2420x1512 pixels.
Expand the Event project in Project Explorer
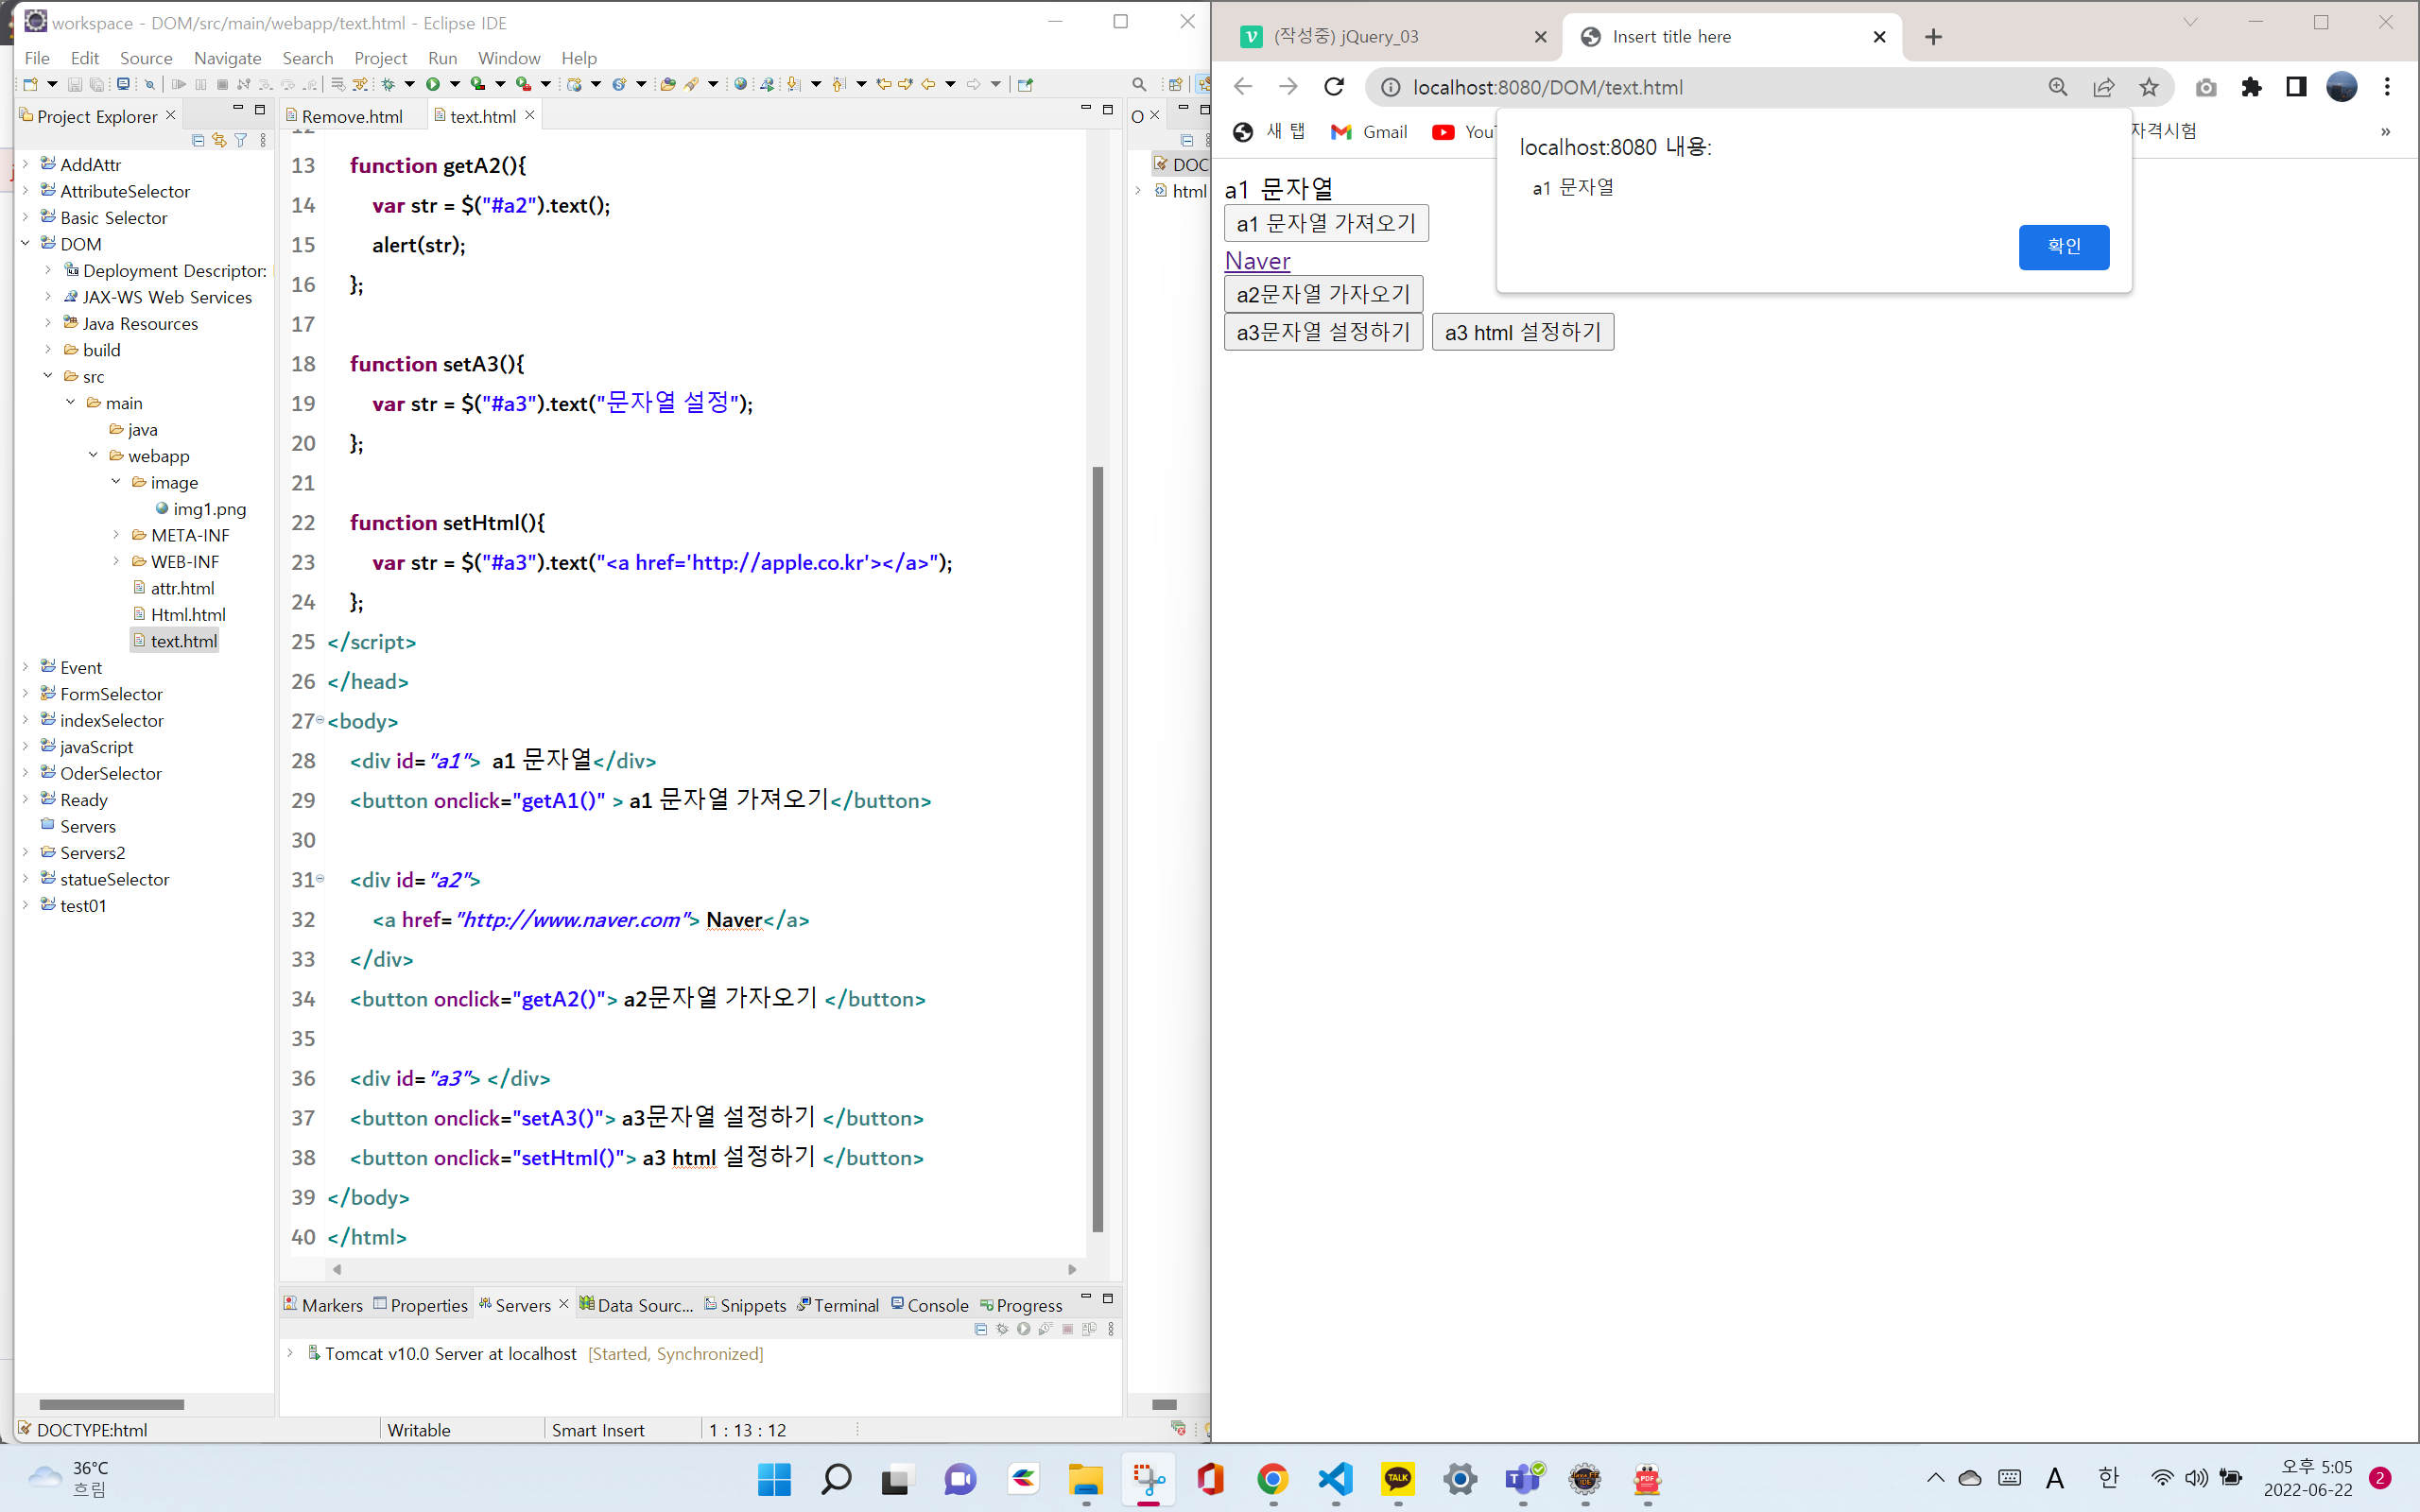(x=25, y=667)
